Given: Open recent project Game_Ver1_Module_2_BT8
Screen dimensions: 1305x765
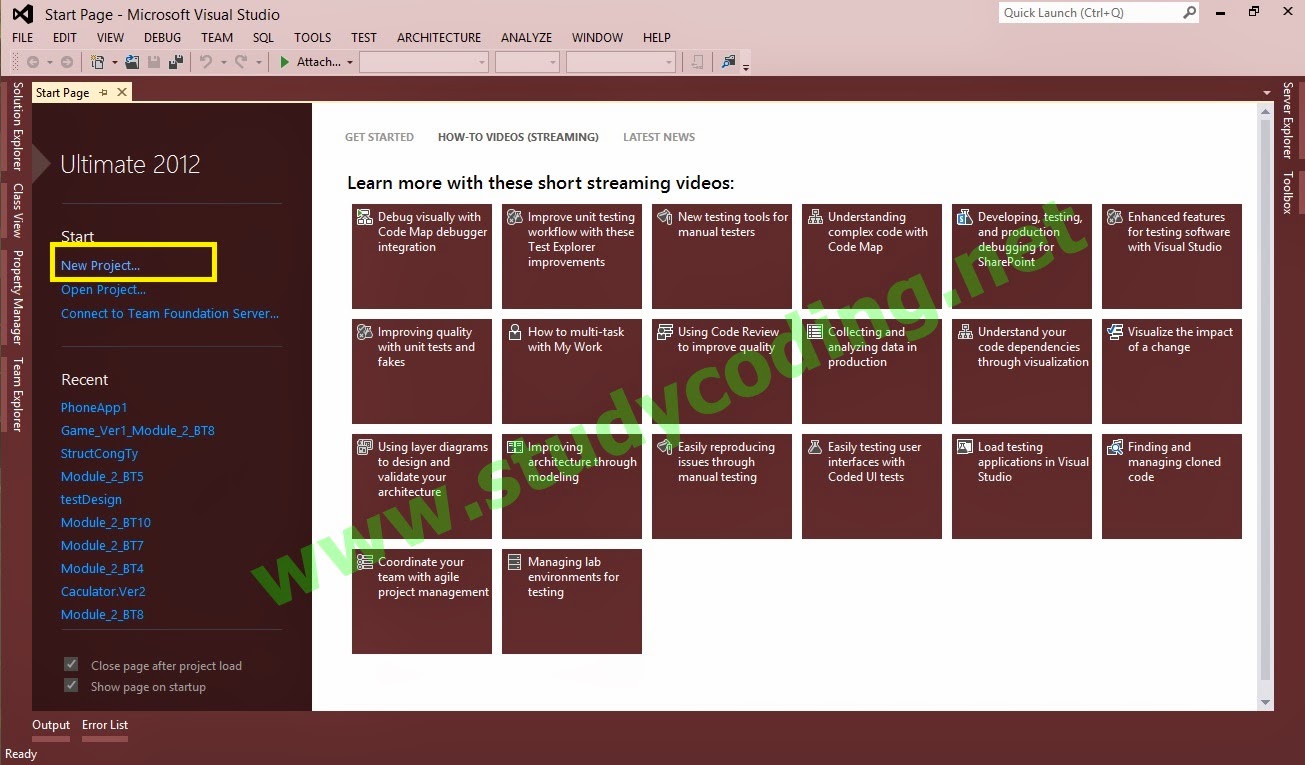Looking at the screenshot, I should 138,430.
